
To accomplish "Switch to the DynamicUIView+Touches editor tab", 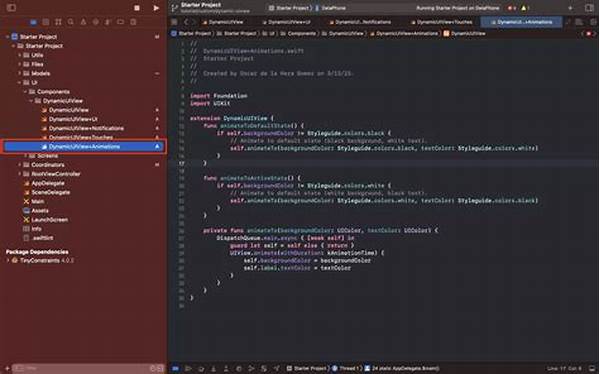I will [x=442, y=22].
